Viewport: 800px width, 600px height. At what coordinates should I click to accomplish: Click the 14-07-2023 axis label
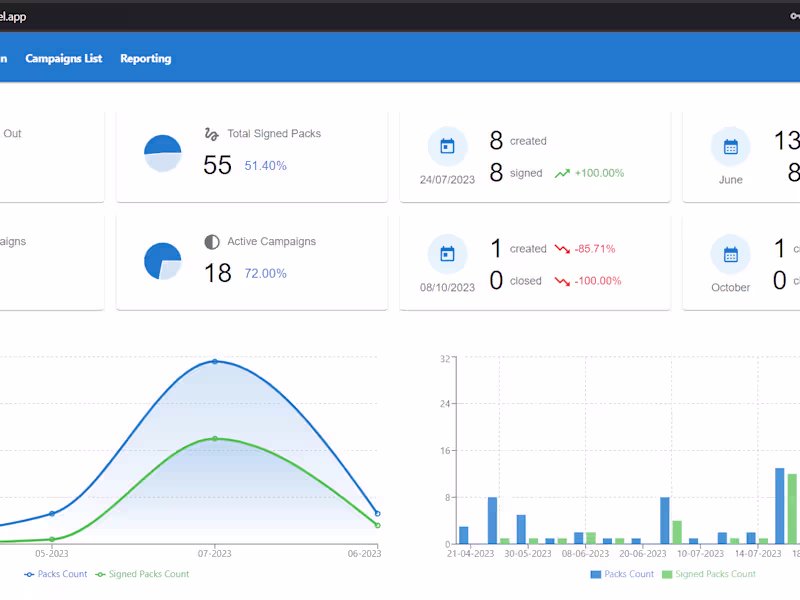(x=758, y=554)
